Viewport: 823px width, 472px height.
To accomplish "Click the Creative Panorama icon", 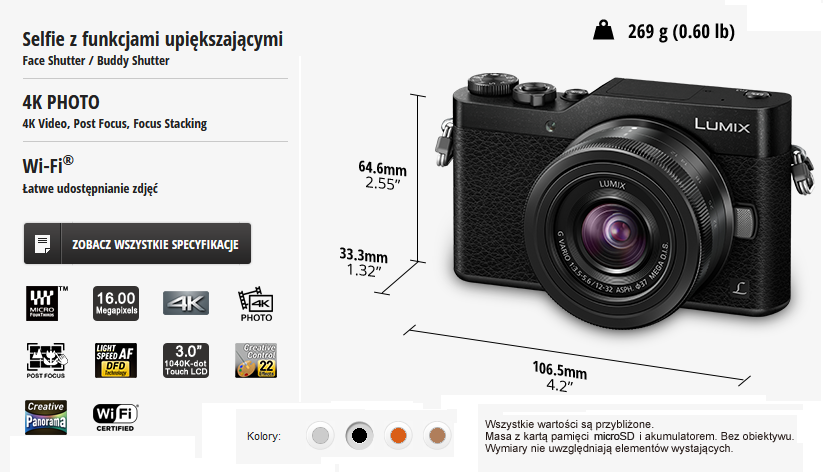I will coord(46,417).
